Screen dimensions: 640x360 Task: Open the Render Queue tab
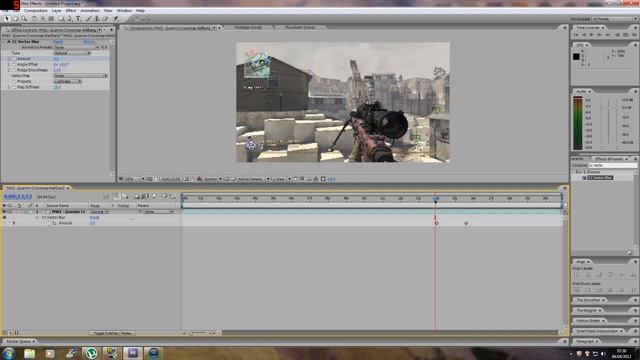tap(18, 341)
